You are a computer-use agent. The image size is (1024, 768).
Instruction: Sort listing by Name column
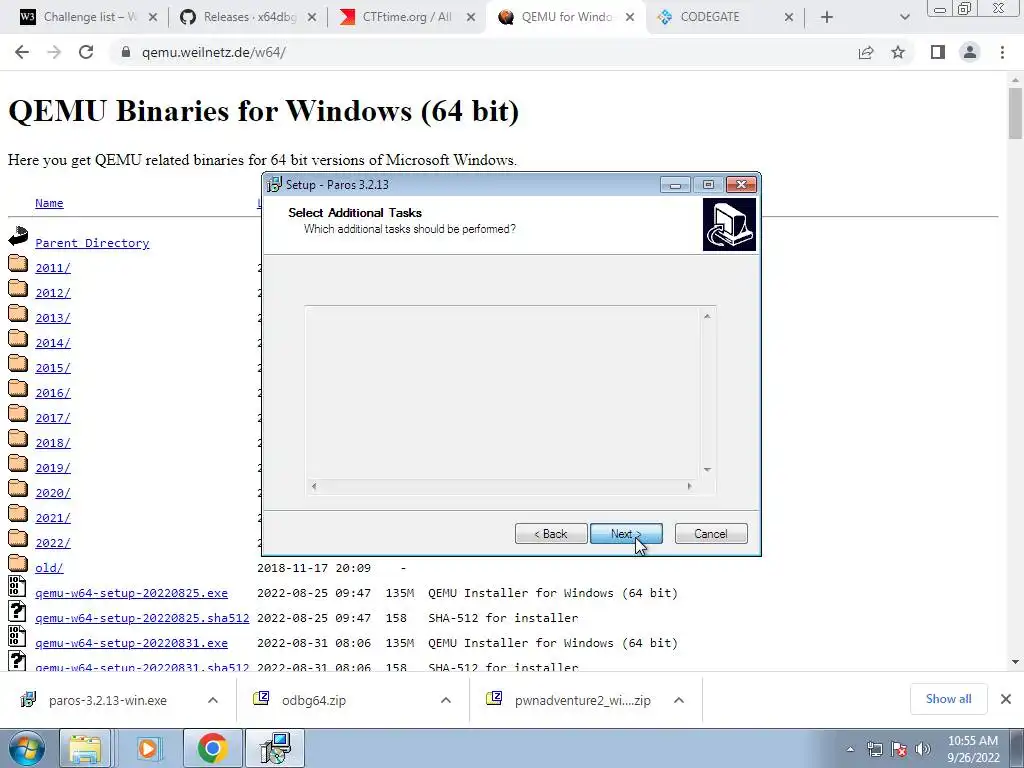49,203
